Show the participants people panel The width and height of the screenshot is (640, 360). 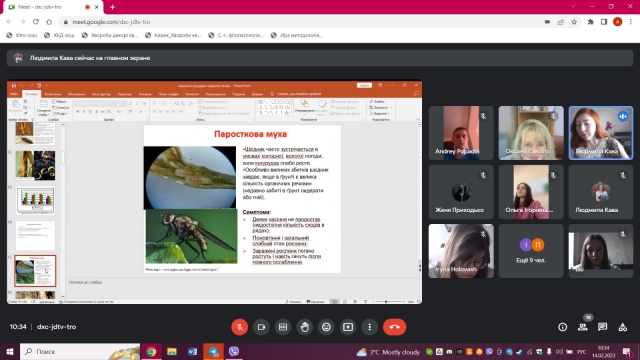click(583, 327)
